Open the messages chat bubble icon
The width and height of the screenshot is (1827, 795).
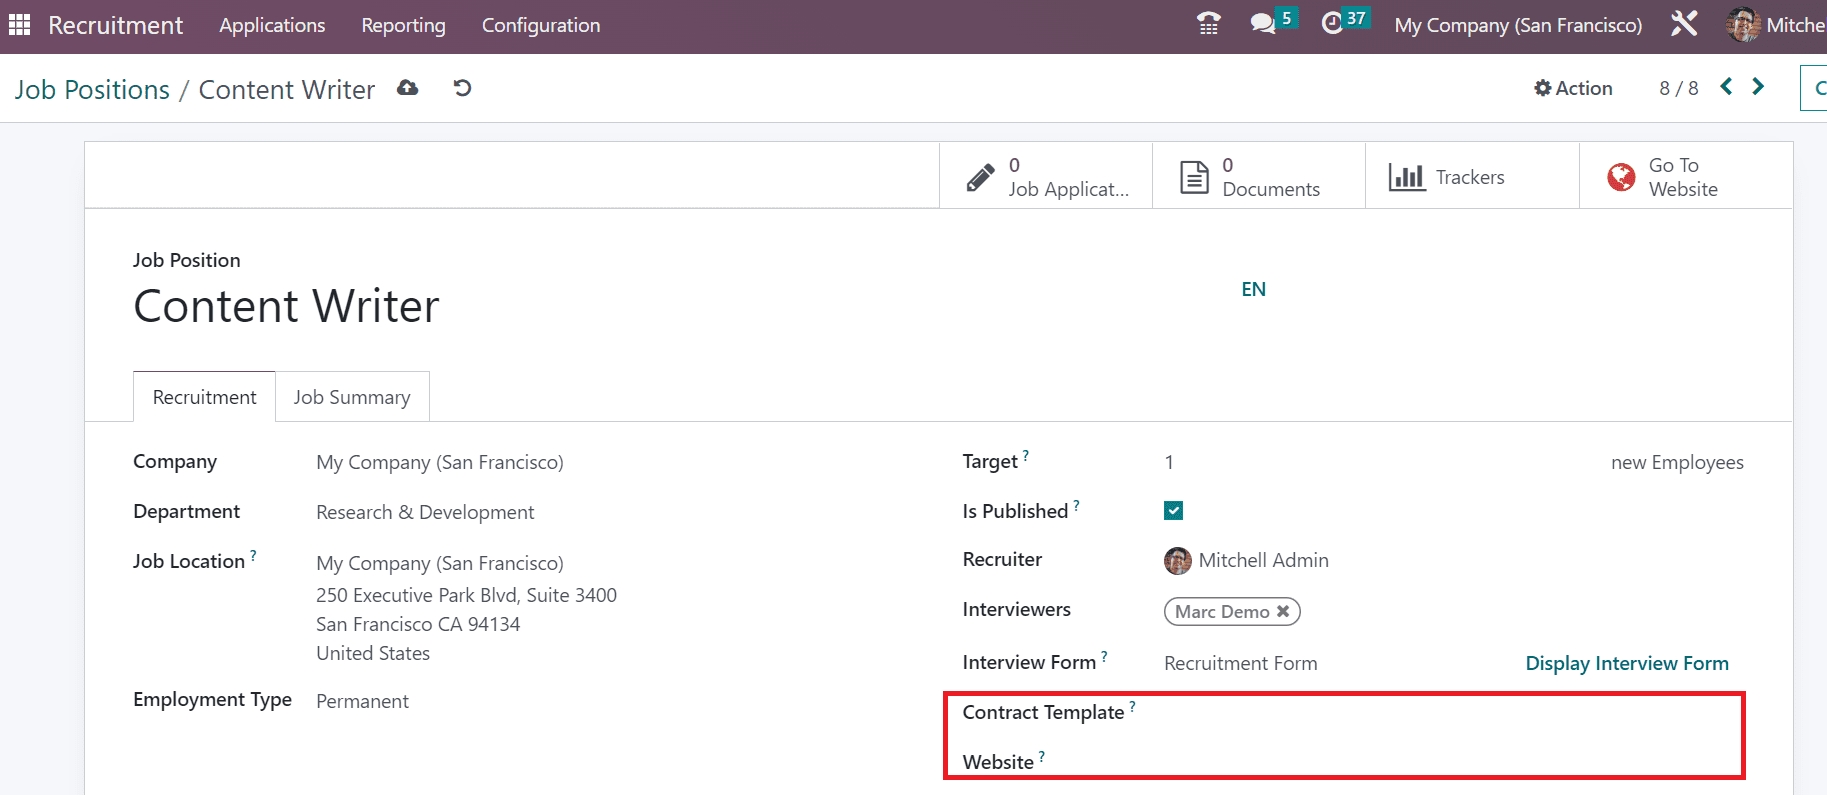(x=1263, y=24)
